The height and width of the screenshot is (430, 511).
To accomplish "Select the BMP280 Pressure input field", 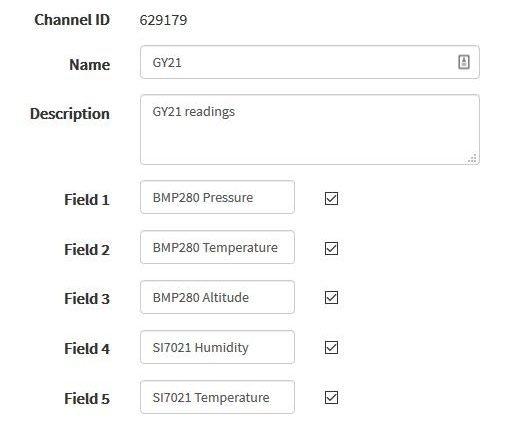I will coord(217,197).
